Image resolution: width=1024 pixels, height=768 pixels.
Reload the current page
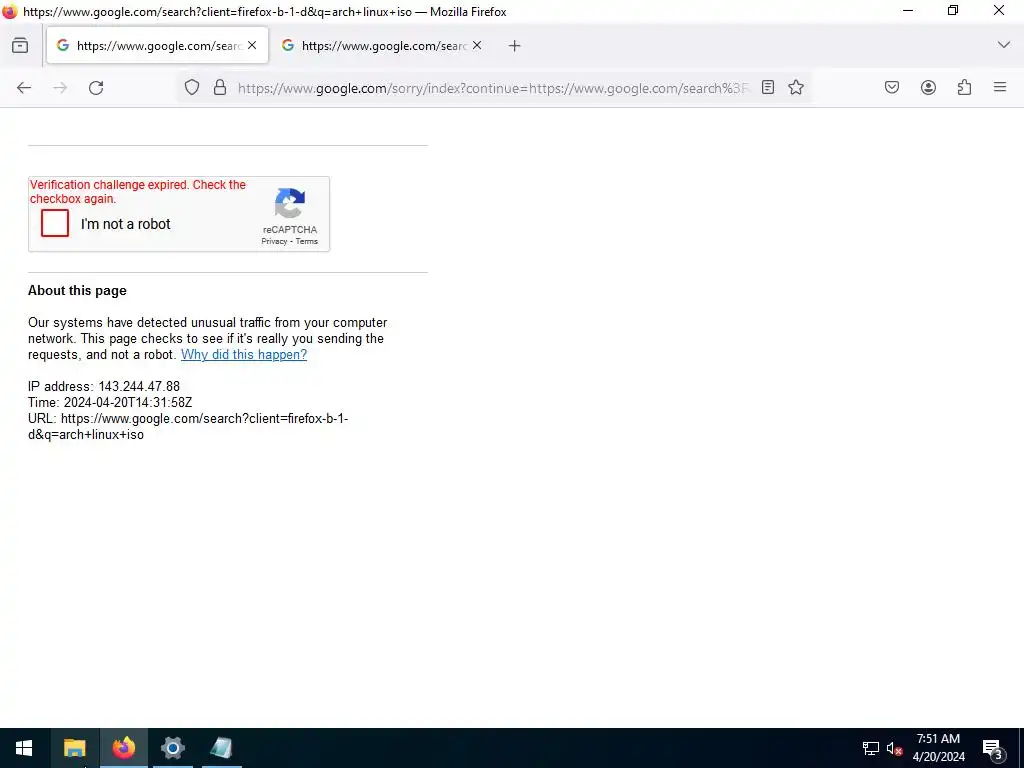point(96,88)
